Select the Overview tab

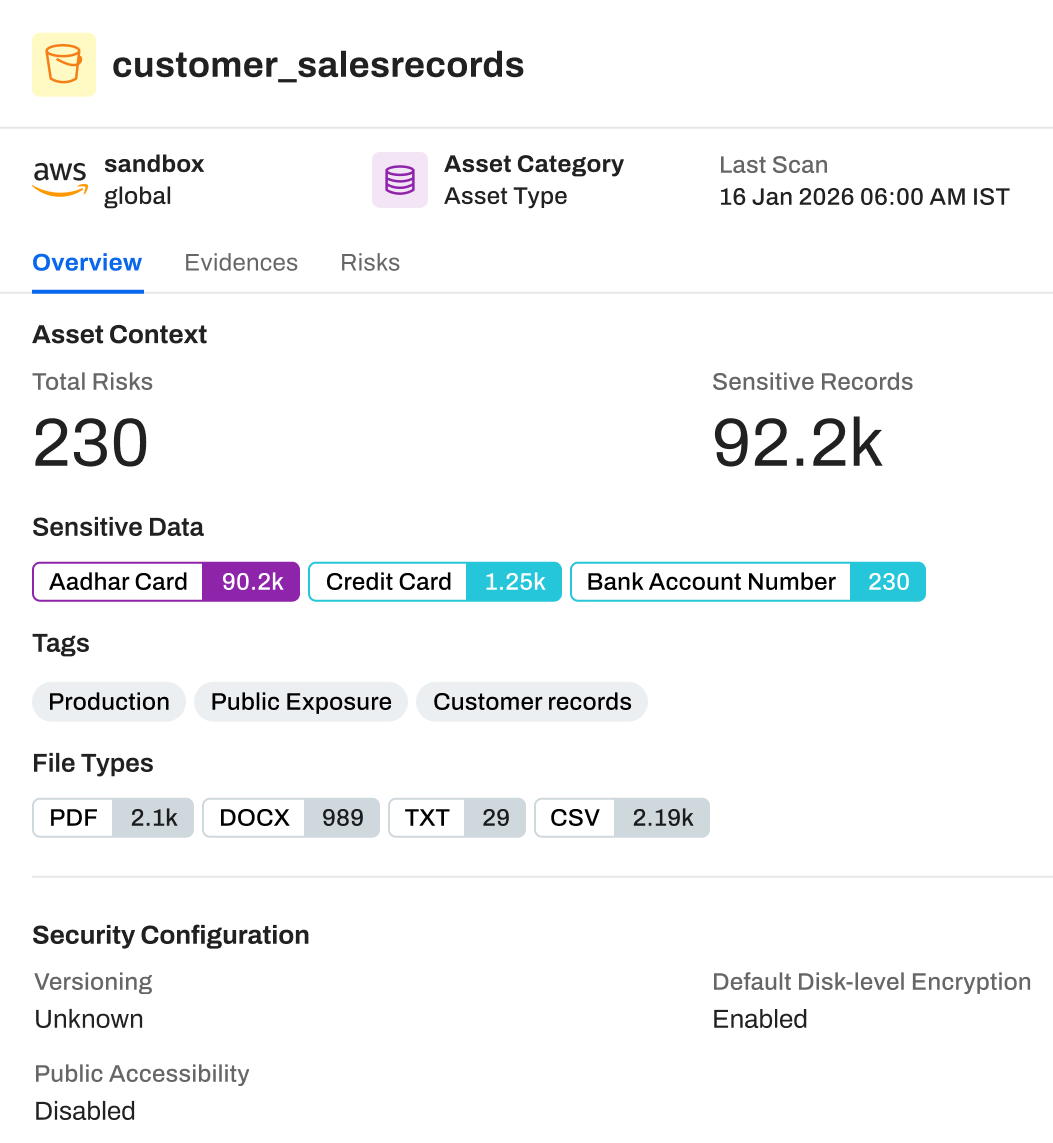coord(87,262)
